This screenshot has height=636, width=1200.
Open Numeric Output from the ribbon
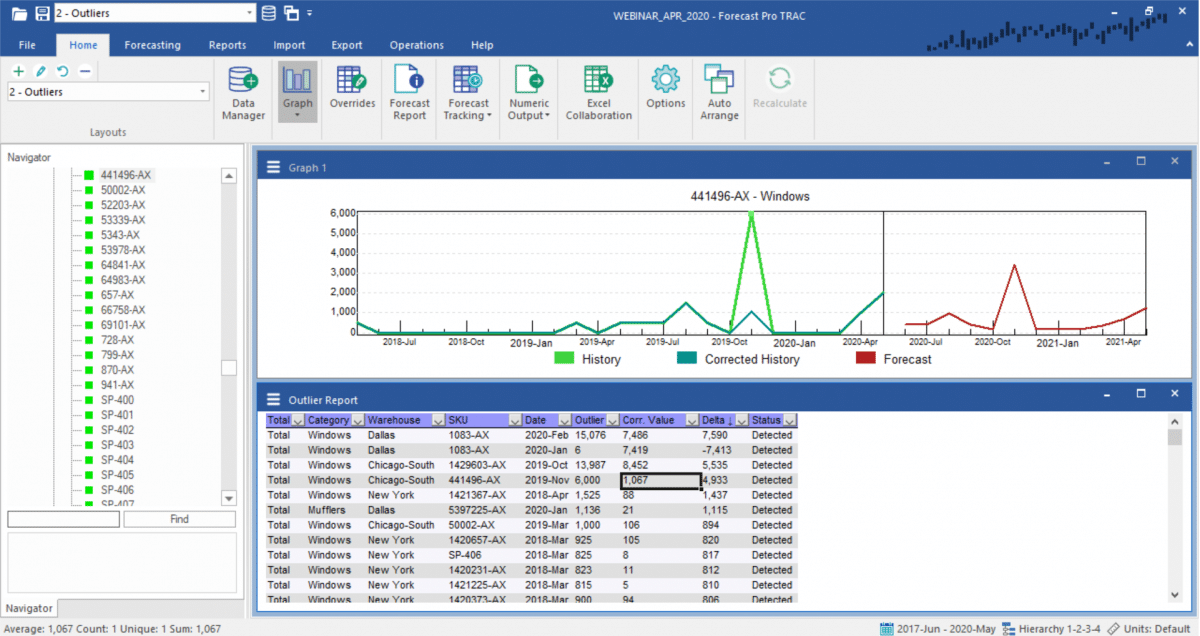528,93
